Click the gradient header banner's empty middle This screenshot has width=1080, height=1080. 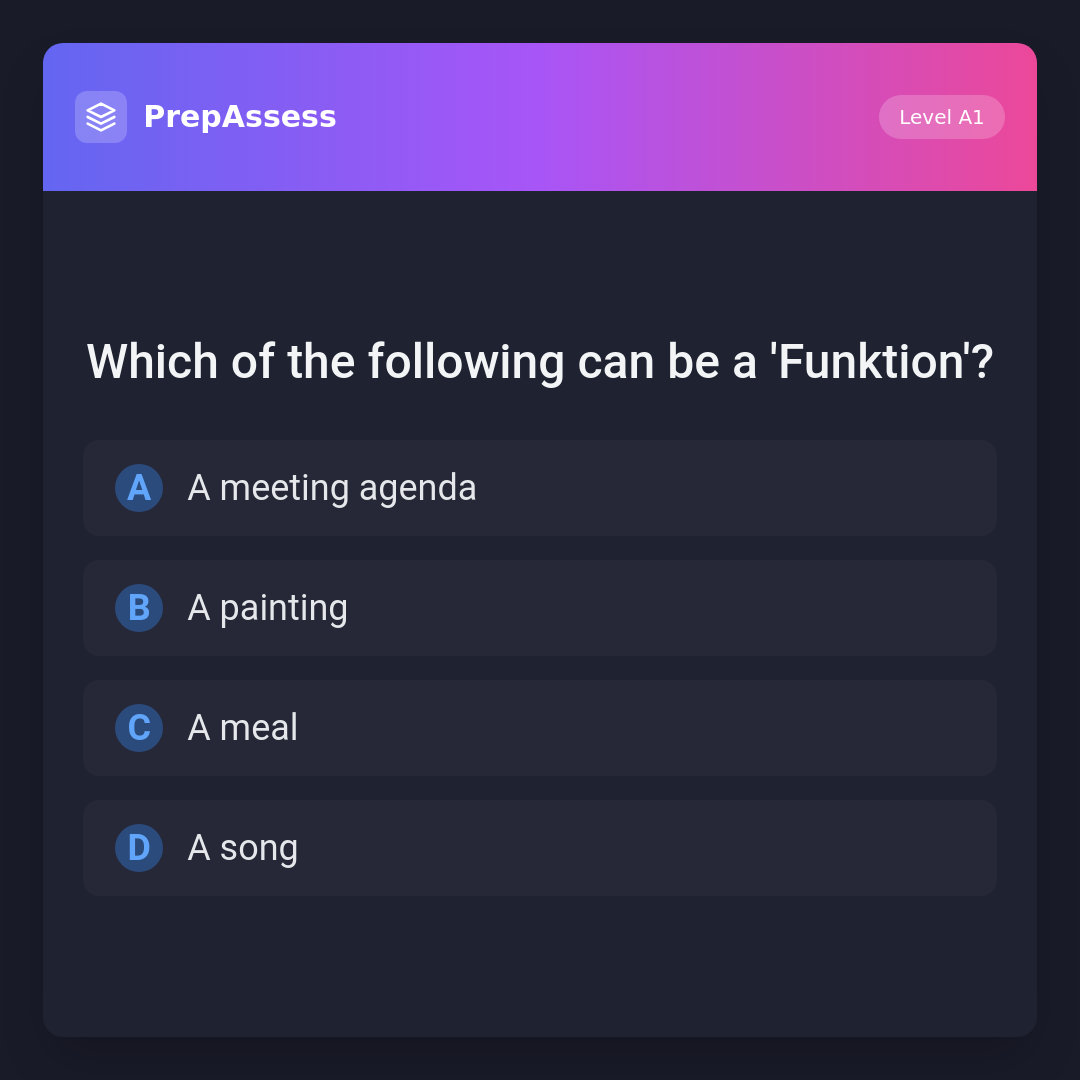600,117
